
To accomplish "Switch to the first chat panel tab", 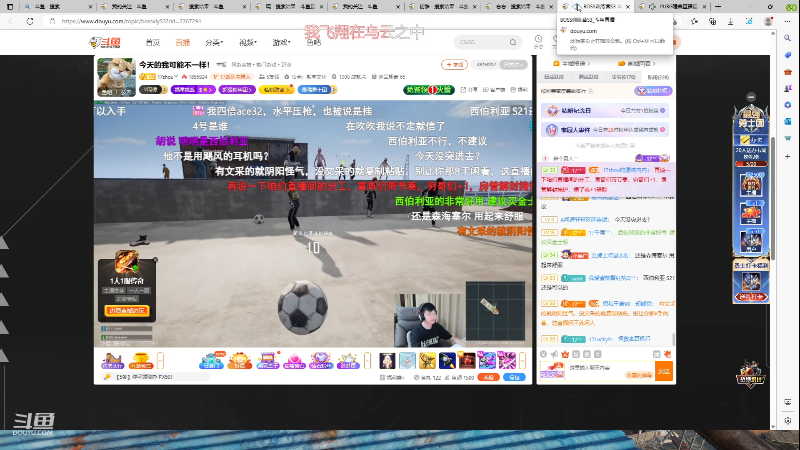I will coord(554,77).
